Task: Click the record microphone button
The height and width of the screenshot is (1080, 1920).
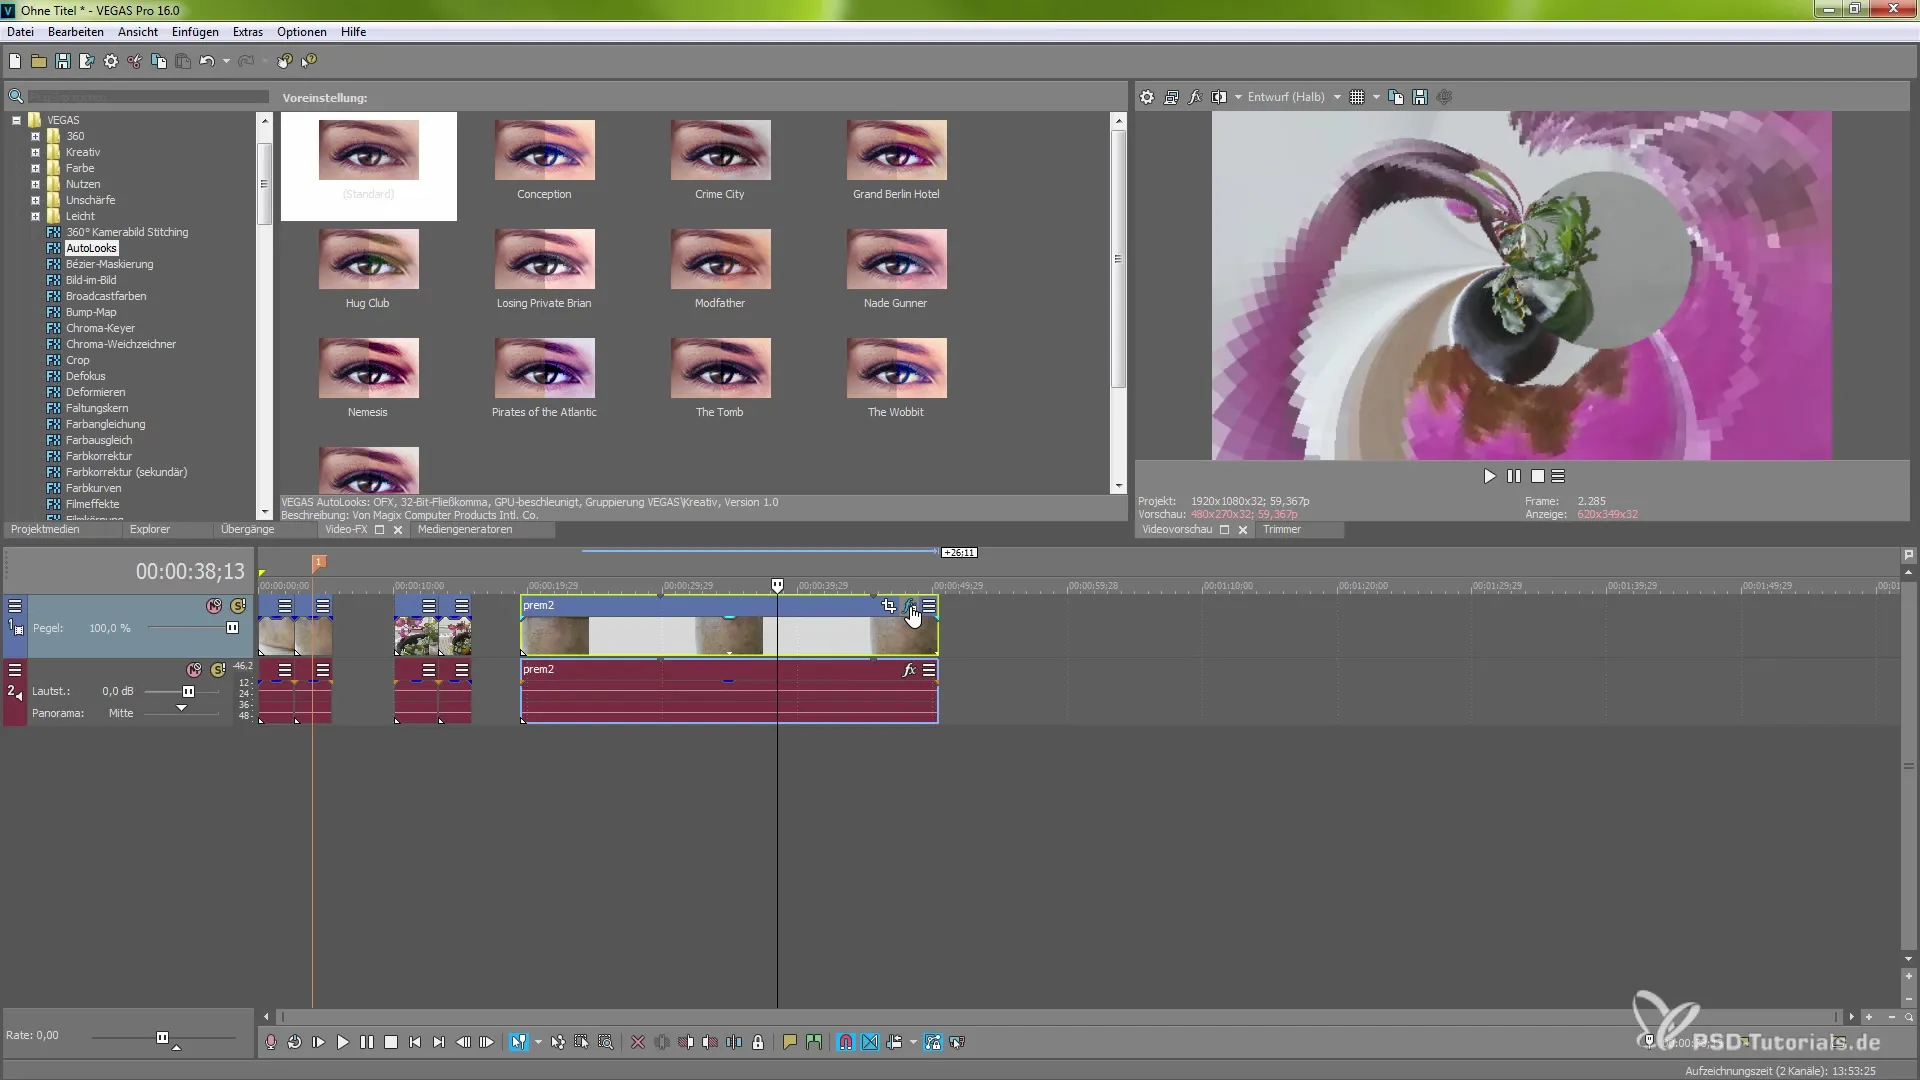Action: [x=271, y=1042]
